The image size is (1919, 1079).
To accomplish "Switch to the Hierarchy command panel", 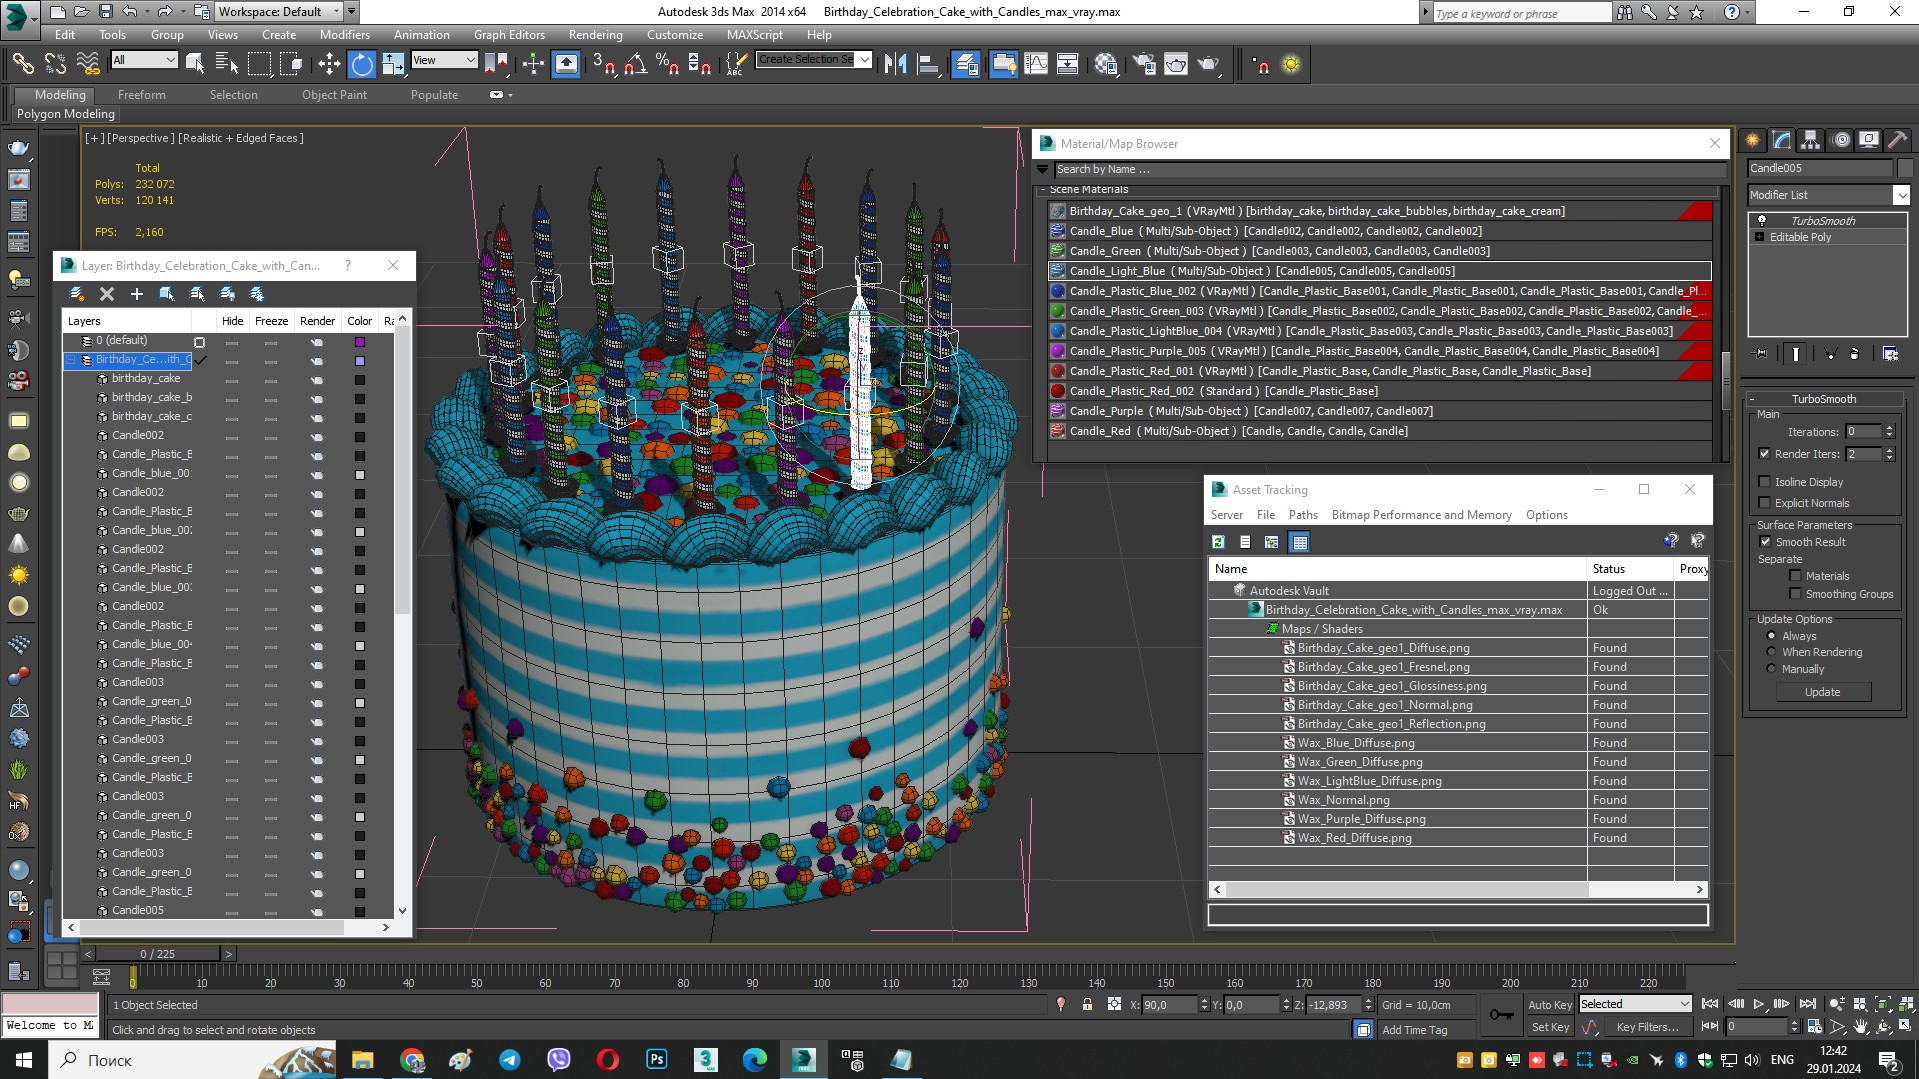I will tap(1811, 140).
